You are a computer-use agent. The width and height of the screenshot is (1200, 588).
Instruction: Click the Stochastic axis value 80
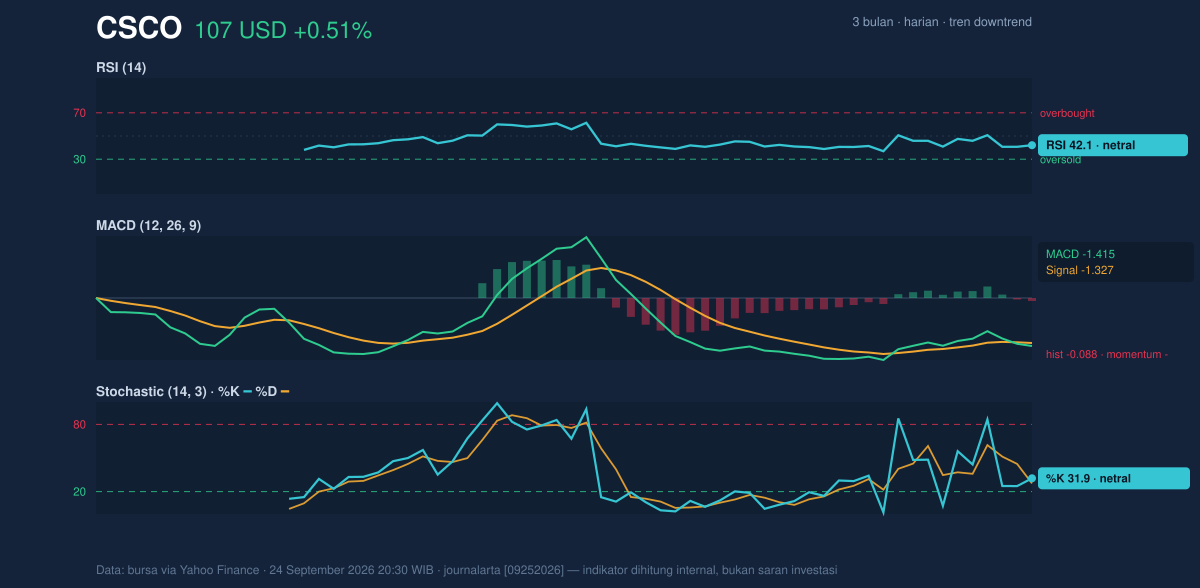tap(79, 425)
